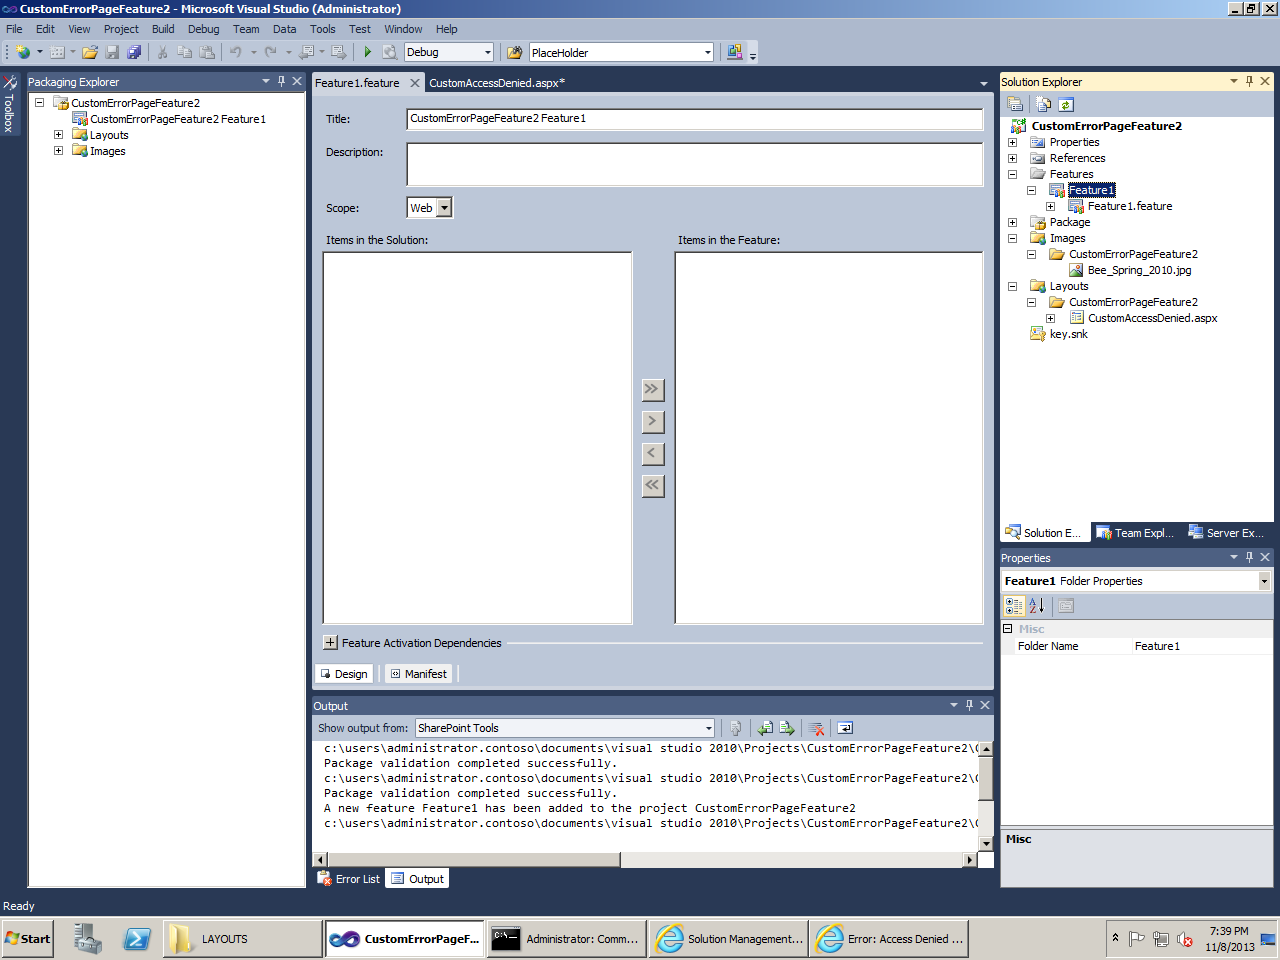
Task: Click the feature Title input field
Action: point(695,119)
